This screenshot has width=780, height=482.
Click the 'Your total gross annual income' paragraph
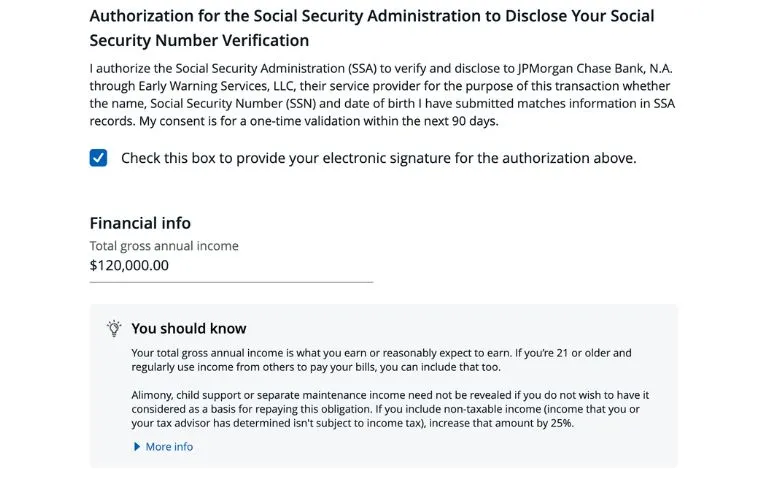381,360
